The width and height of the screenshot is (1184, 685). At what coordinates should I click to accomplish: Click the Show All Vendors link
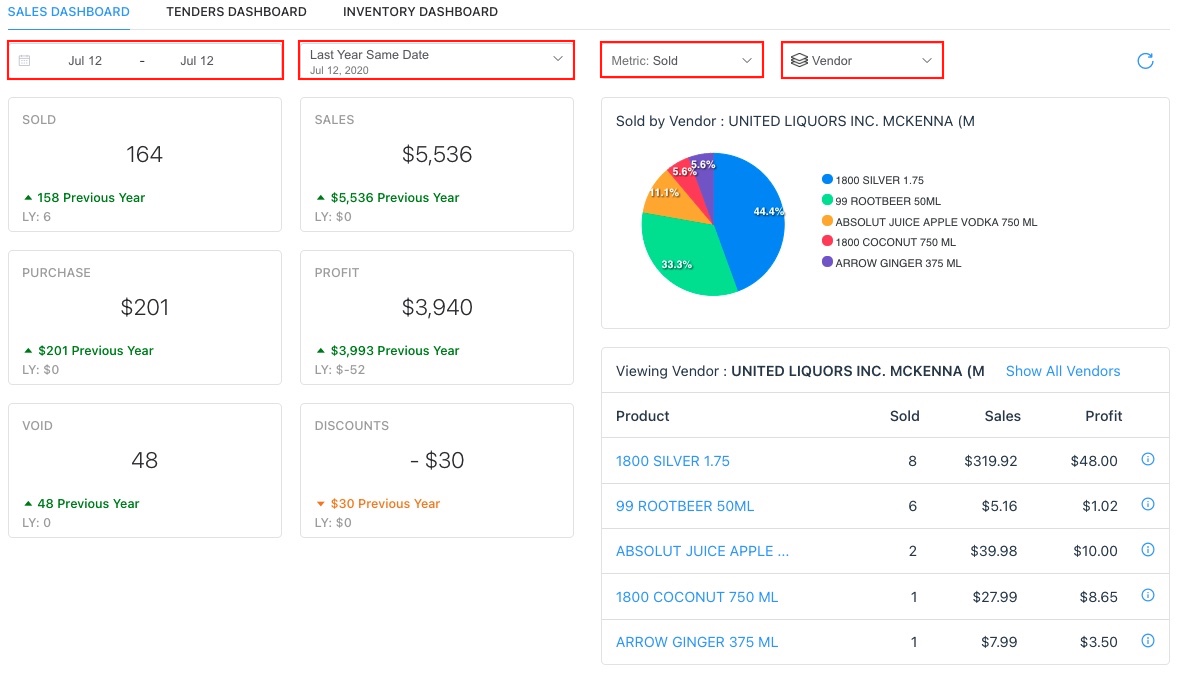tap(1062, 371)
